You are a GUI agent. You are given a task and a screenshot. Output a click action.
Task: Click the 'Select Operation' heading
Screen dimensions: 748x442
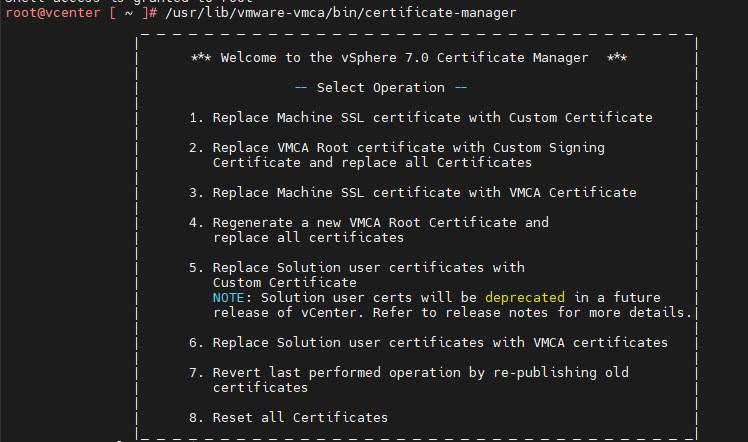tap(381, 88)
